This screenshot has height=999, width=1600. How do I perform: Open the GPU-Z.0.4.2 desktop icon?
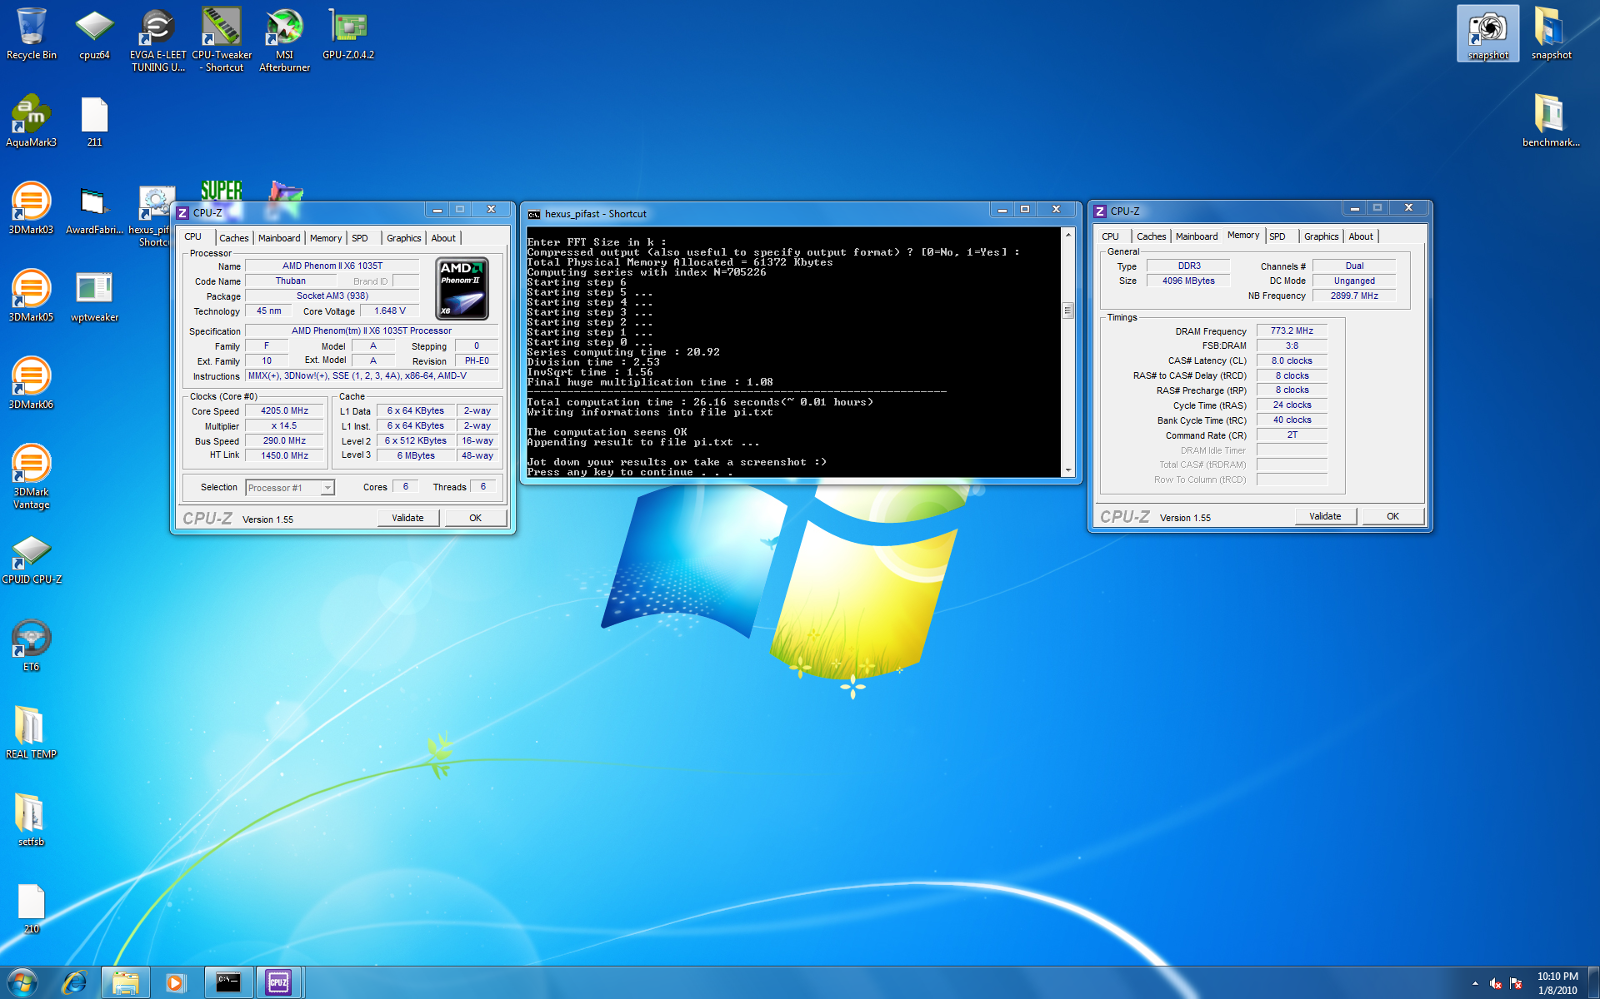pos(348,35)
